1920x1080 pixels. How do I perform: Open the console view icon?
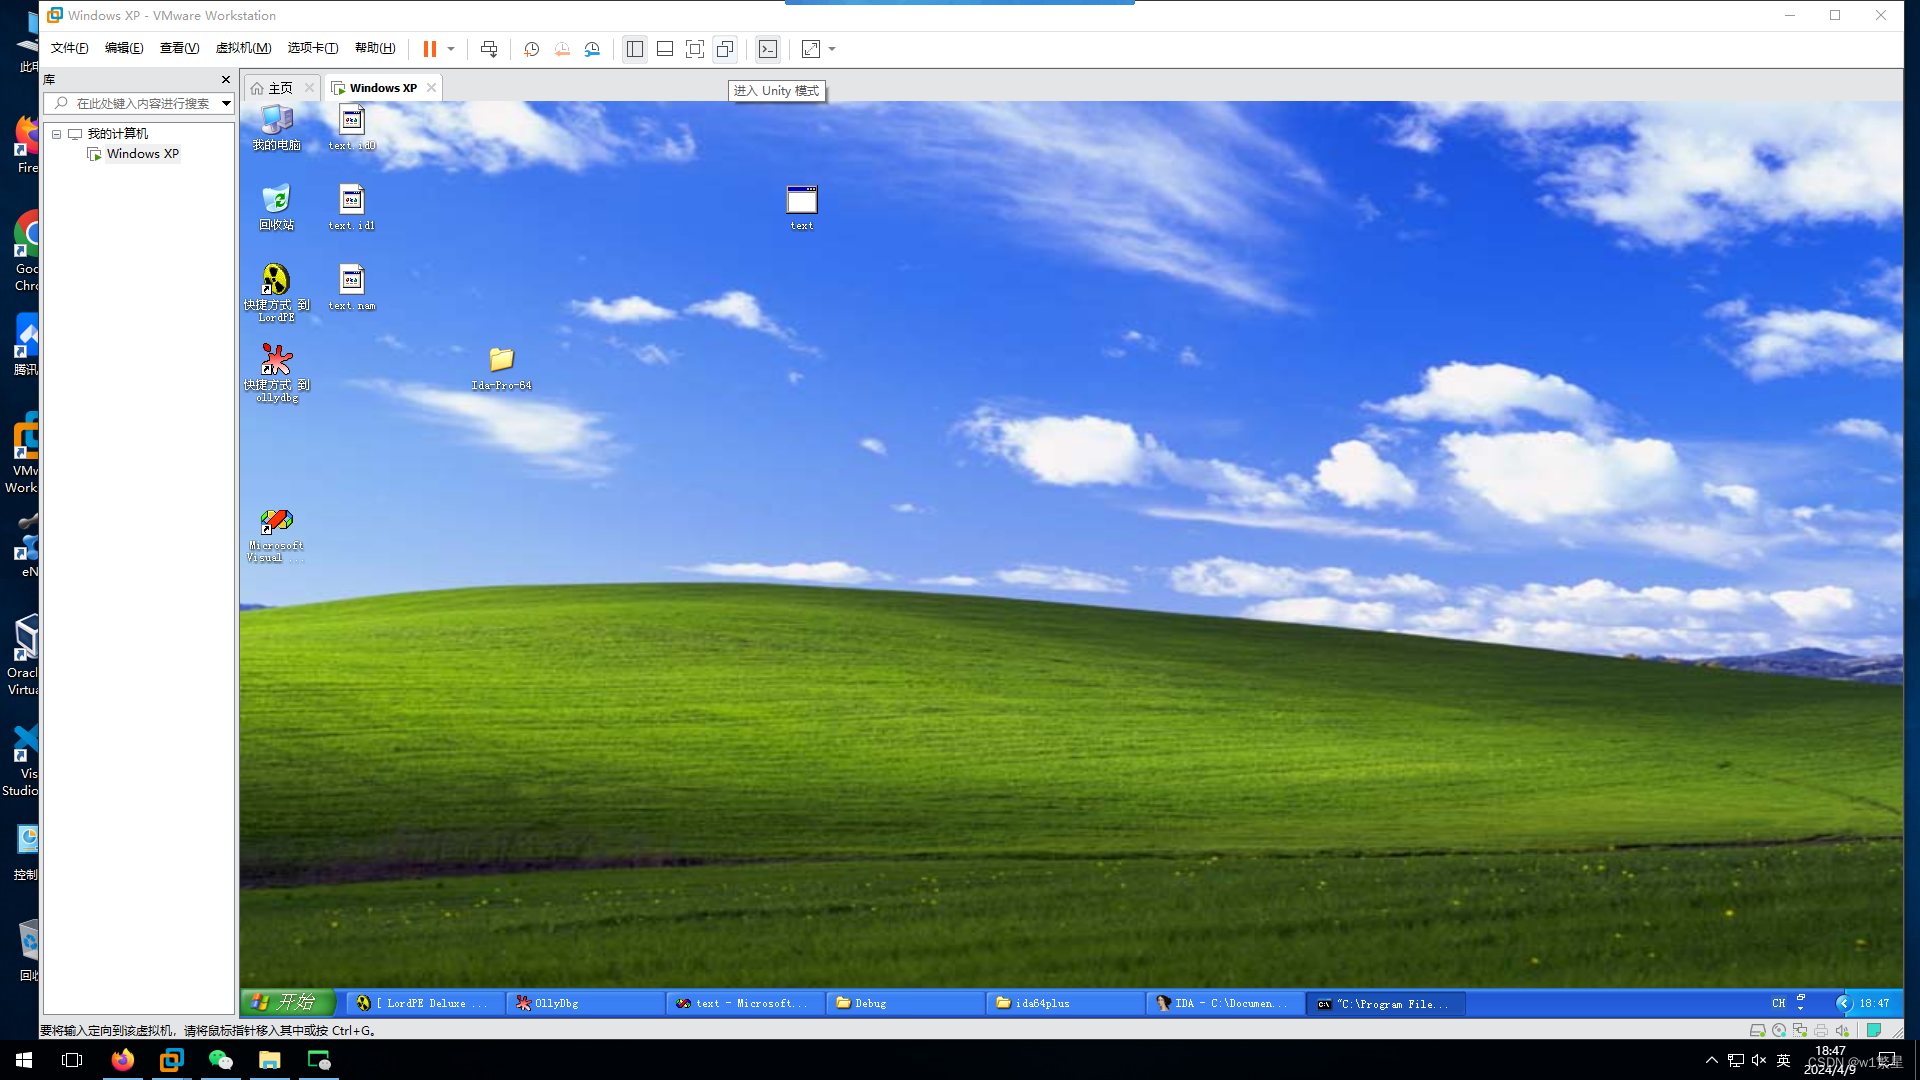[768, 49]
